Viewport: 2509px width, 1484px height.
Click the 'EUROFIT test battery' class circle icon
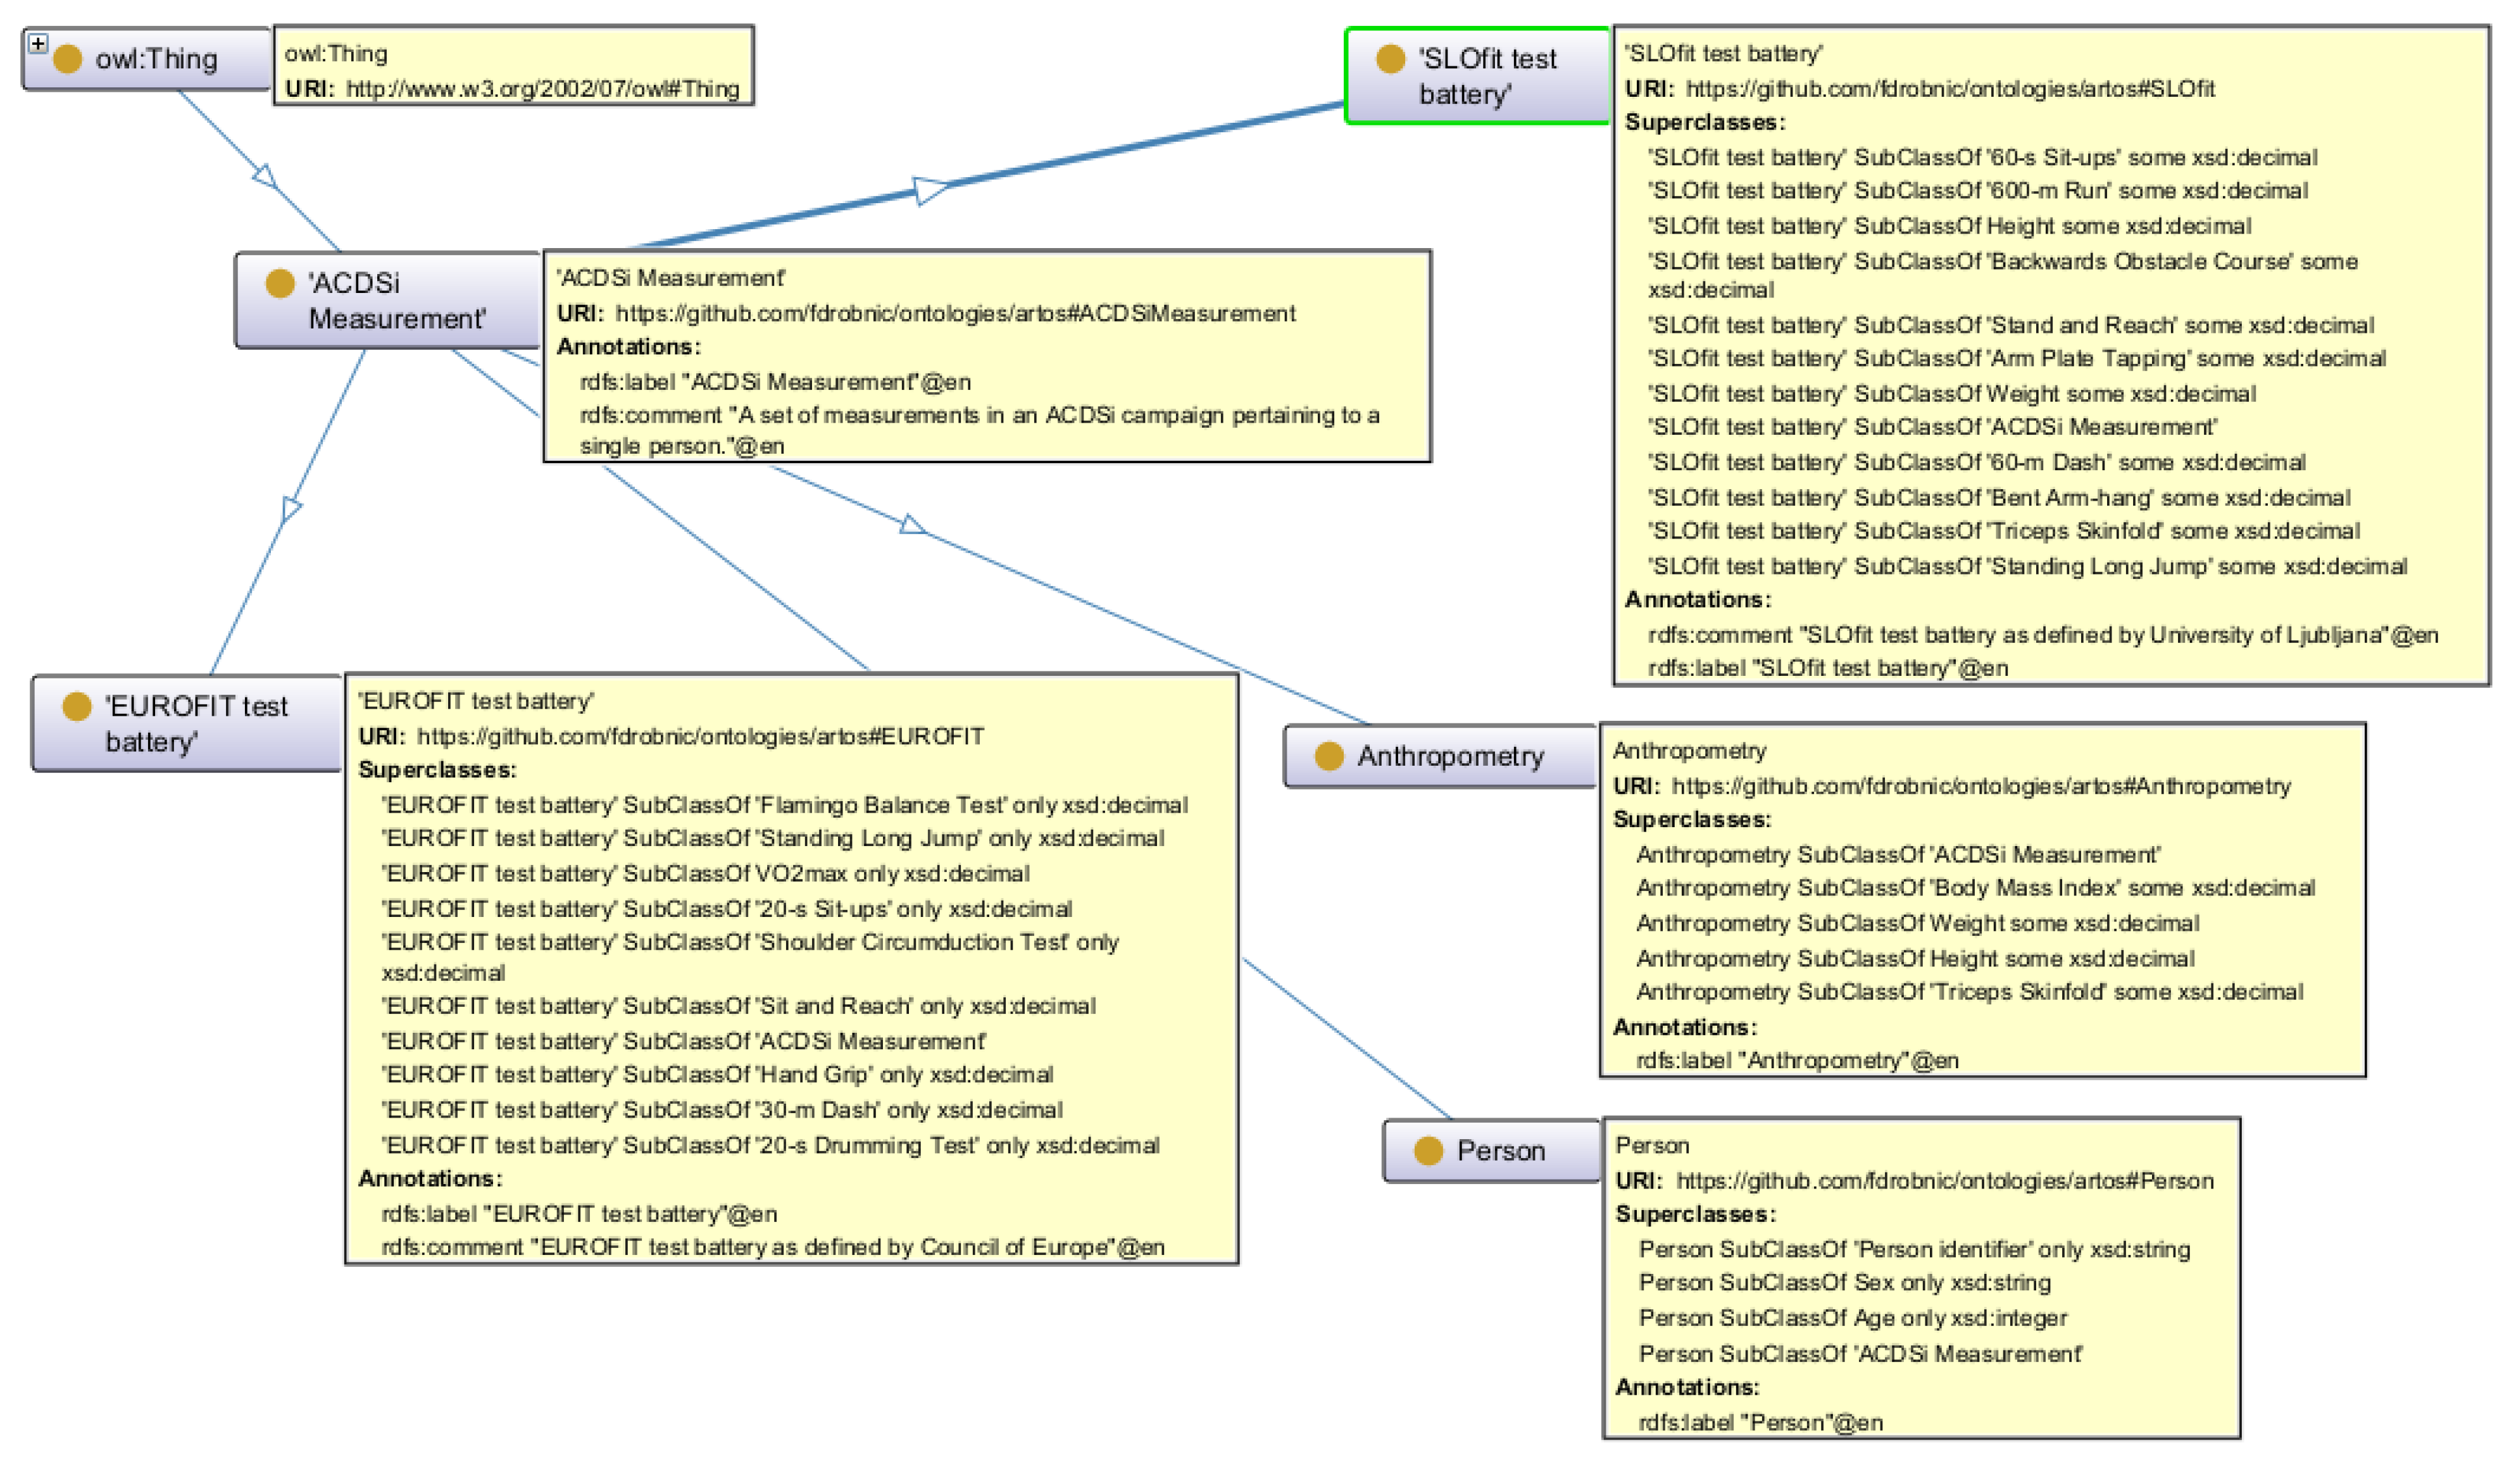tap(77, 707)
